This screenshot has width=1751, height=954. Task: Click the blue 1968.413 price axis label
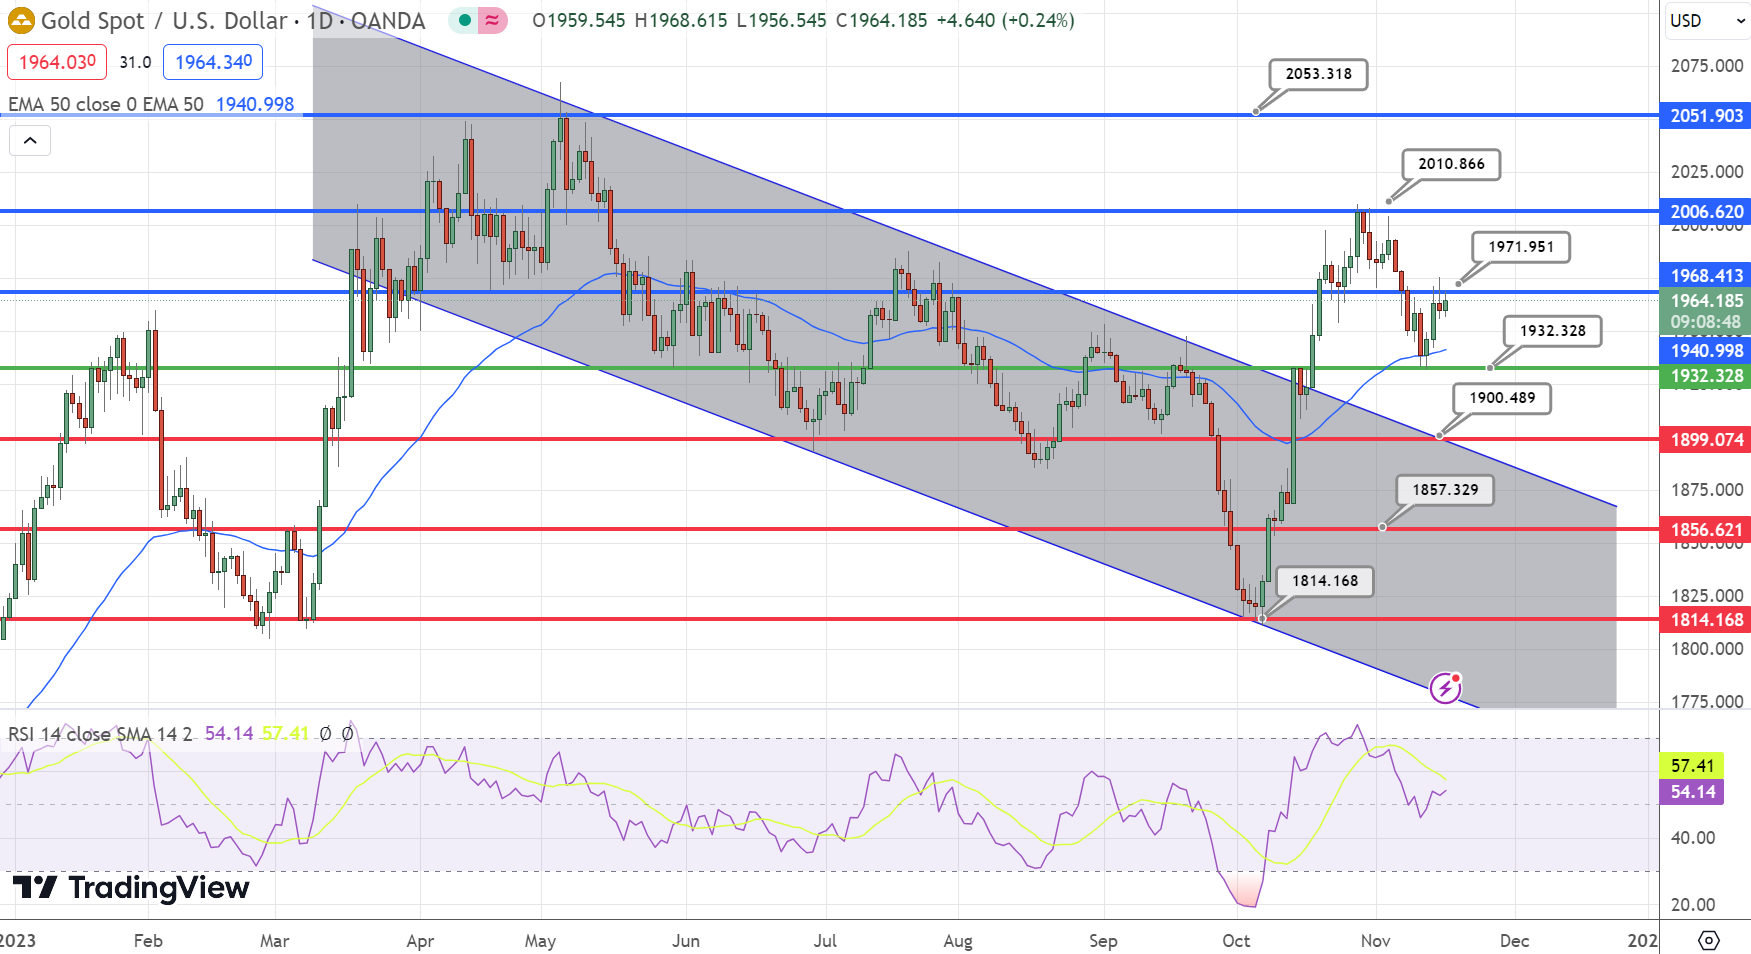click(x=1705, y=276)
